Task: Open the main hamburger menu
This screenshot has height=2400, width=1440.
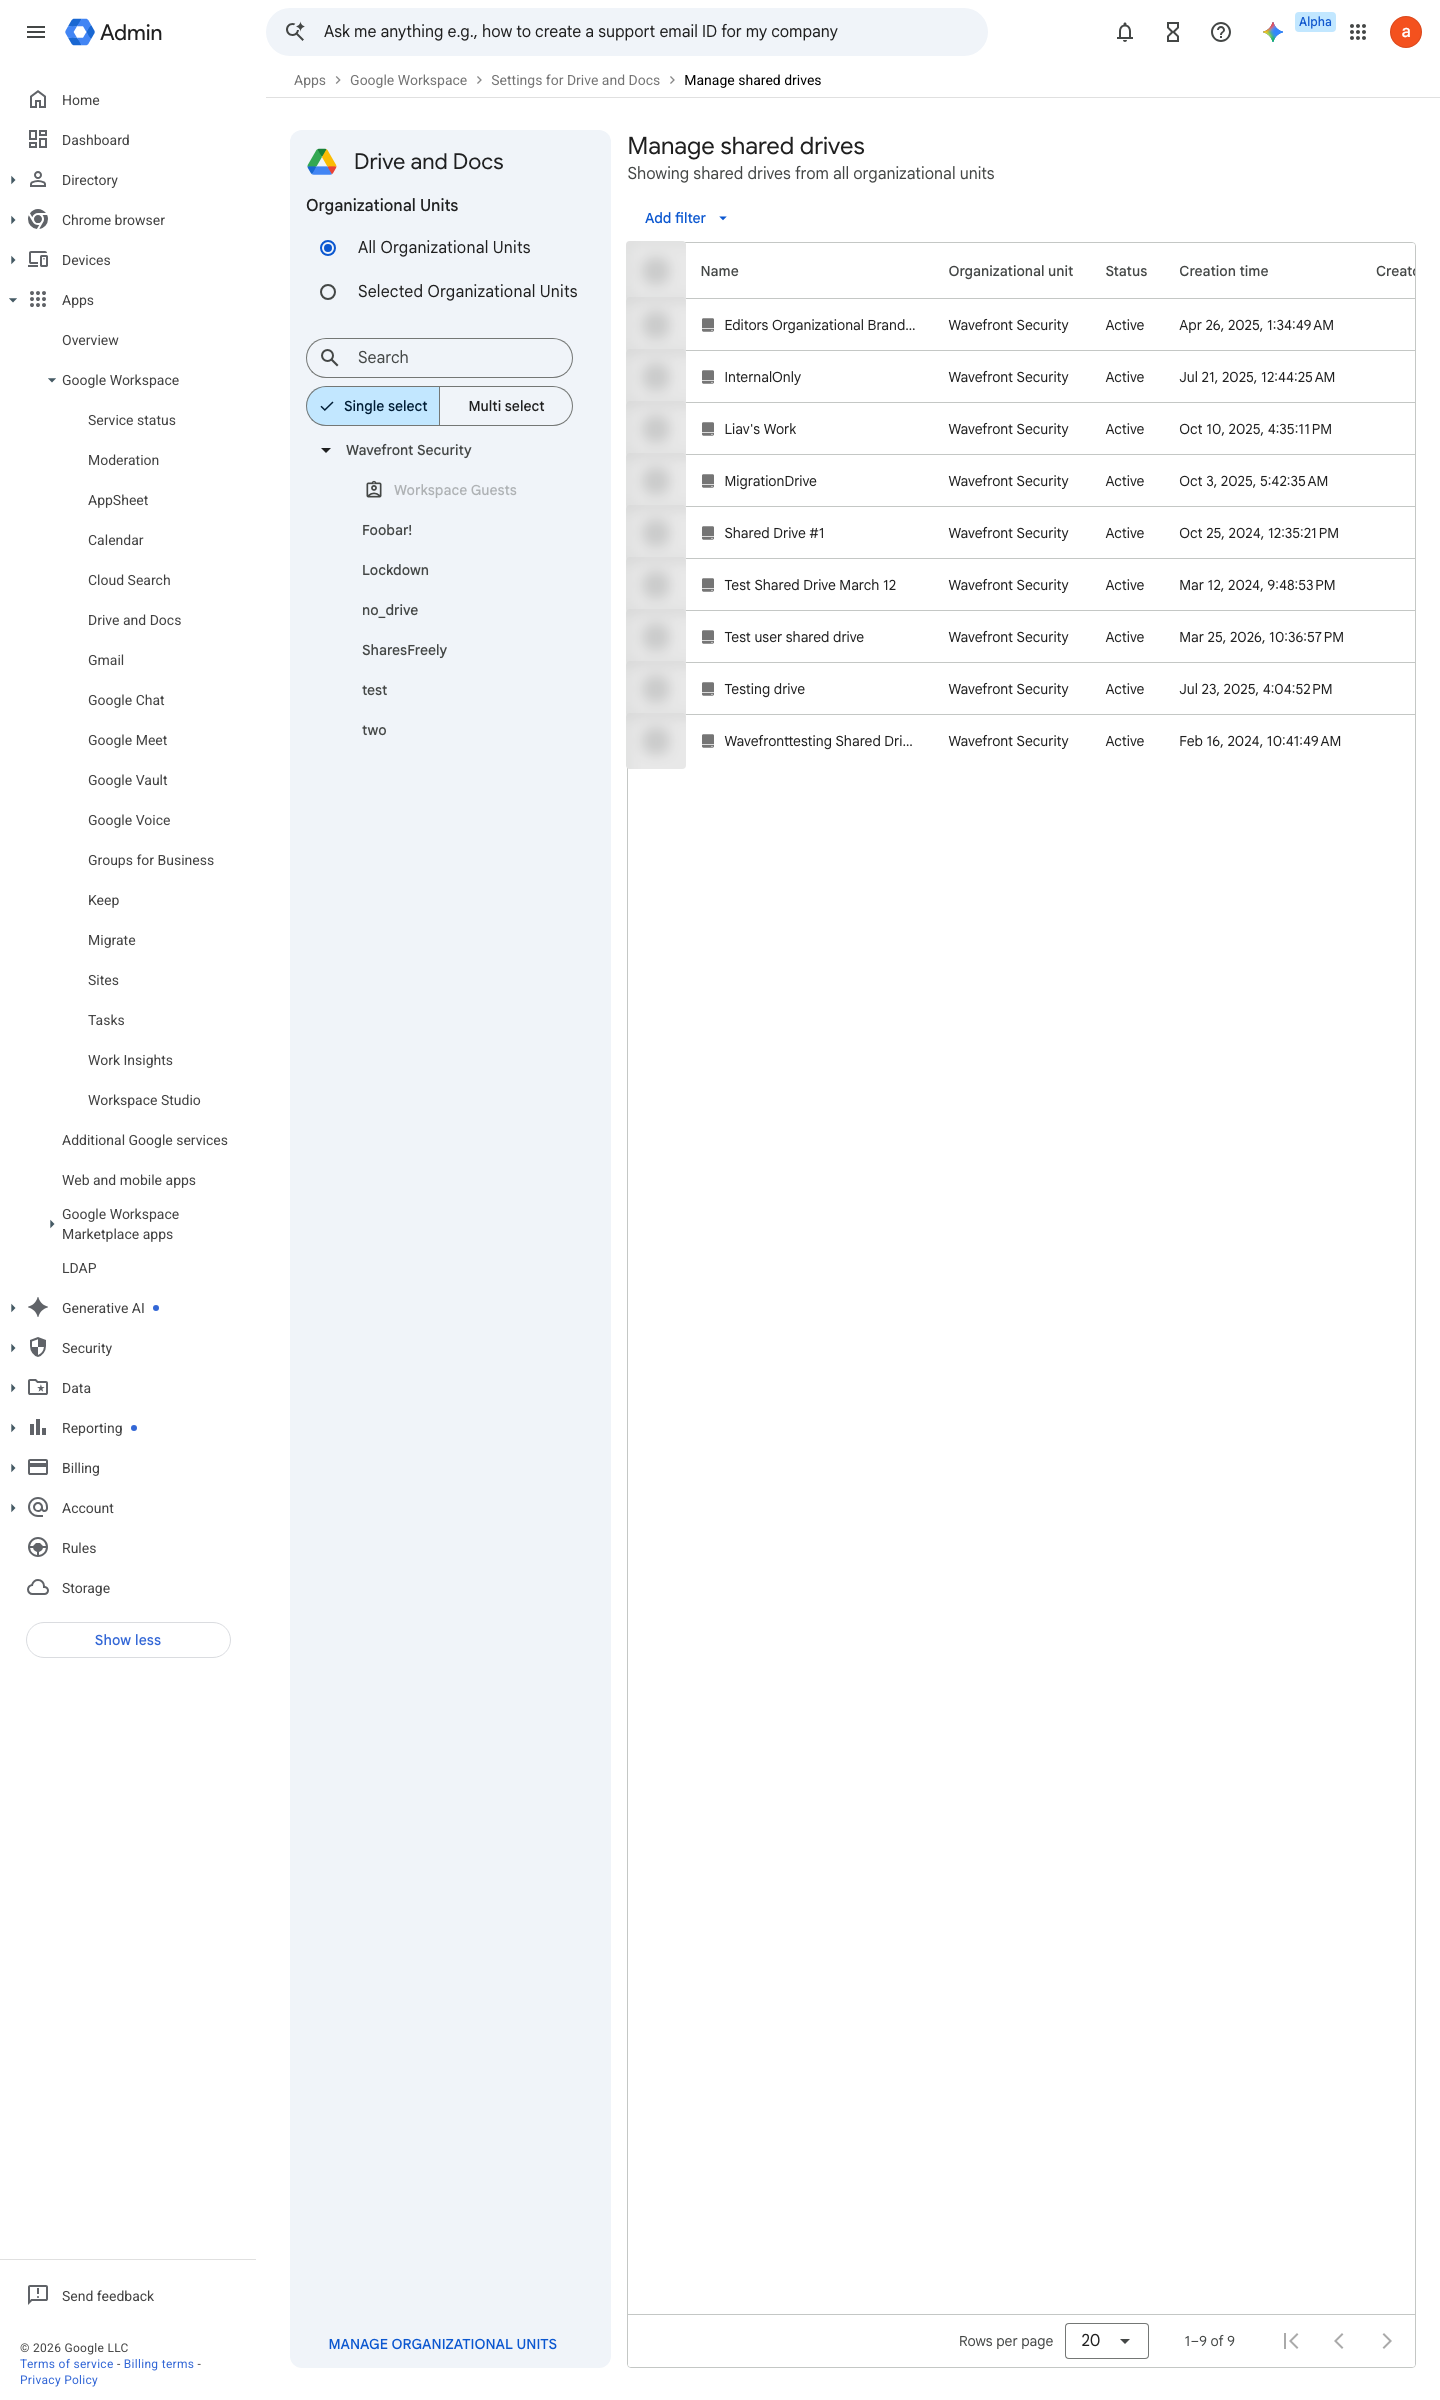Action: coord(36,32)
